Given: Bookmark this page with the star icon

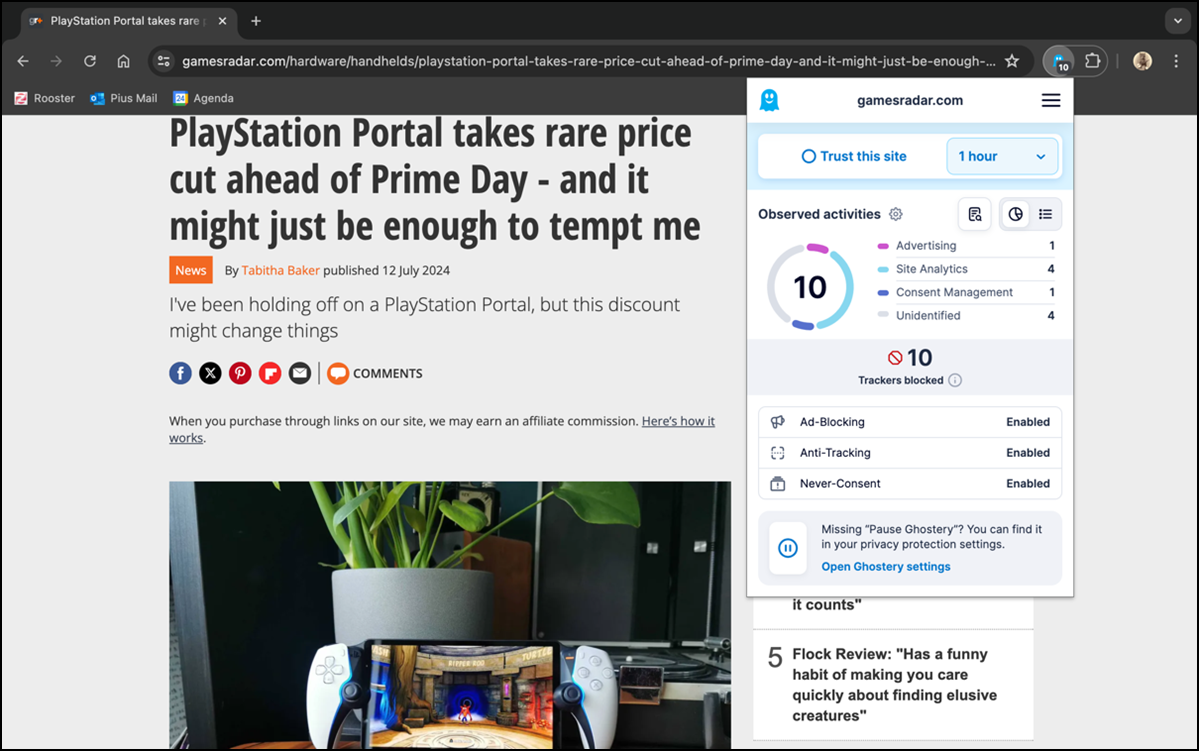Looking at the screenshot, I should point(1012,61).
